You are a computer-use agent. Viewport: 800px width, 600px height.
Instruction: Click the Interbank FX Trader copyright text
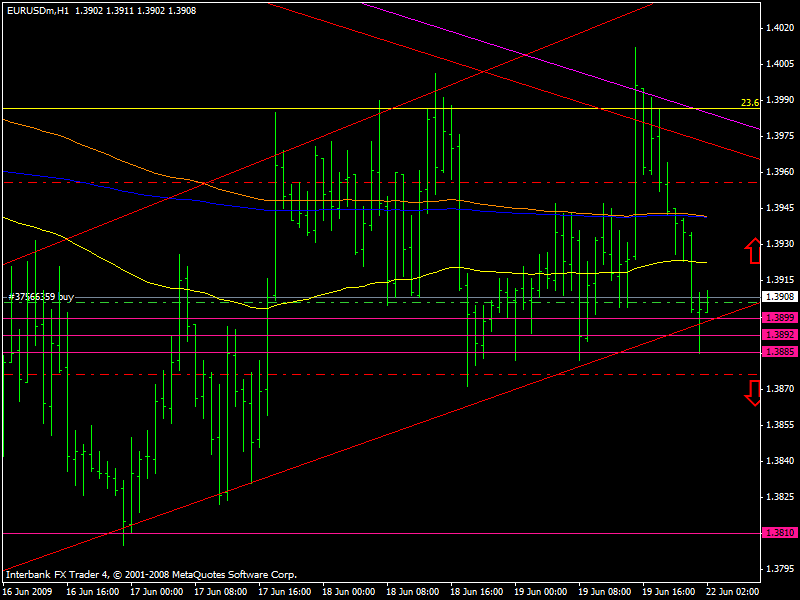click(x=150, y=575)
